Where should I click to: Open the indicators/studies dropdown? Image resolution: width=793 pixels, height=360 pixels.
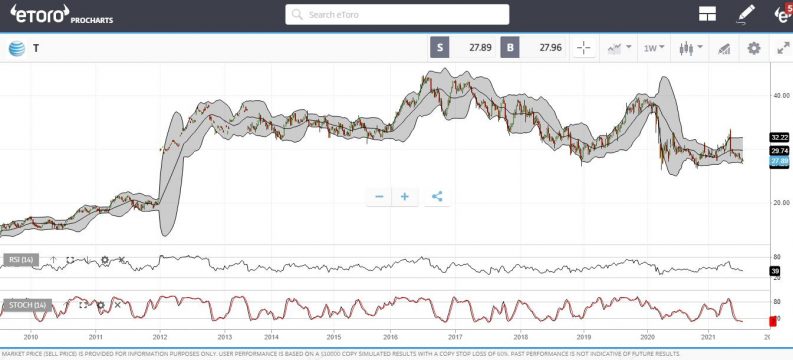click(x=619, y=49)
